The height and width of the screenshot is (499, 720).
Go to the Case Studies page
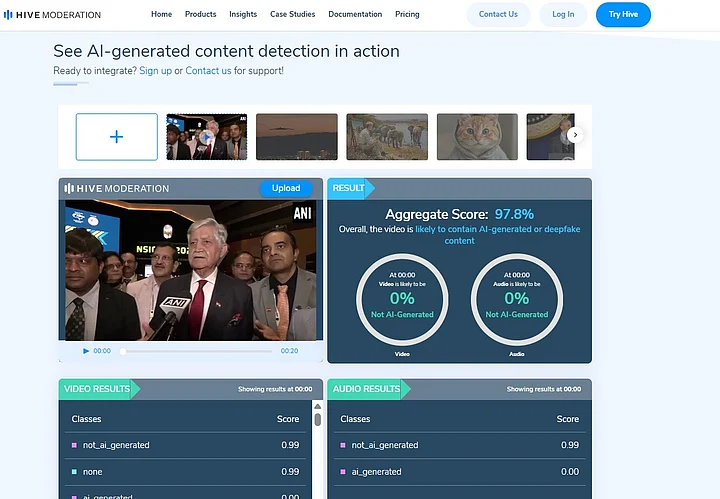(x=292, y=14)
